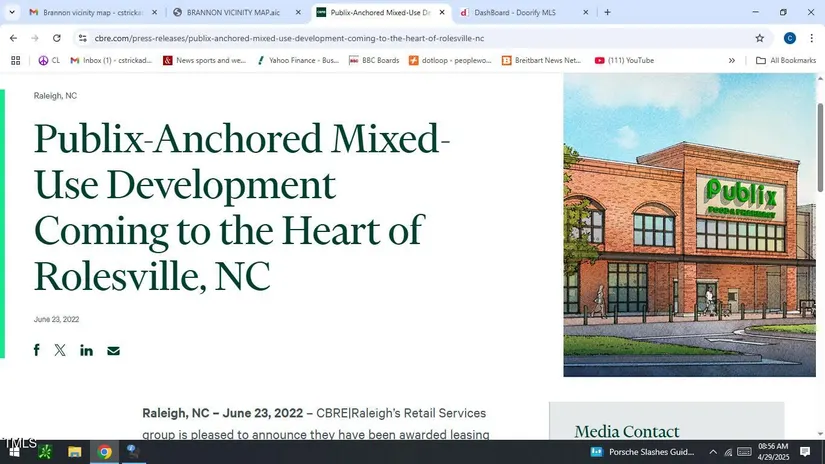Open the app right of Chrome in taskbar

click(x=133, y=452)
